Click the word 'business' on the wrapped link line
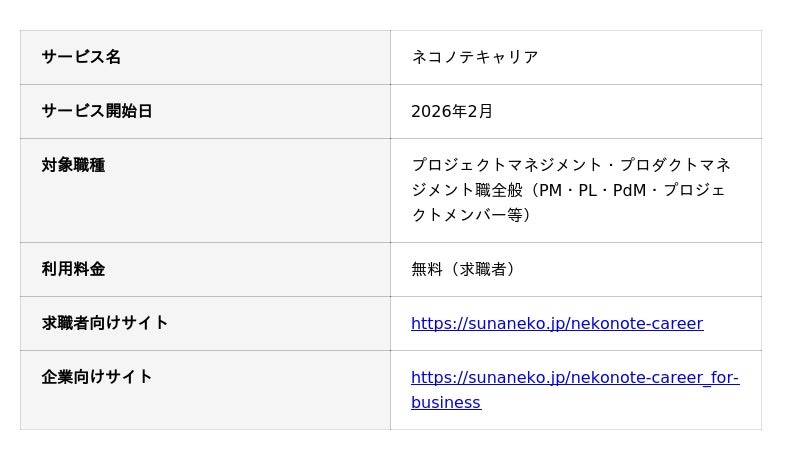The image size is (800, 460). pyautogui.click(x=446, y=402)
